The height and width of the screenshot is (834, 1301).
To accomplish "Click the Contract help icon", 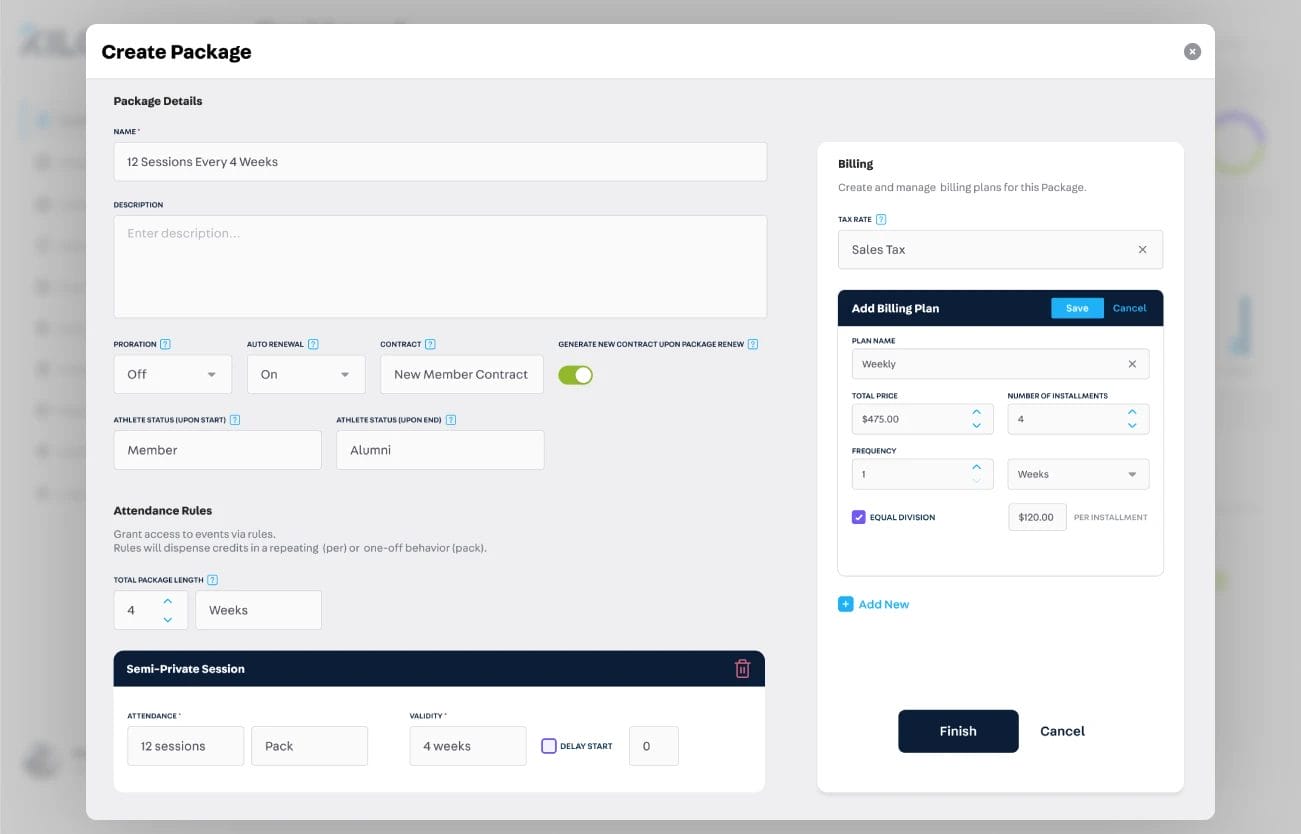I will (x=429, y=343).
